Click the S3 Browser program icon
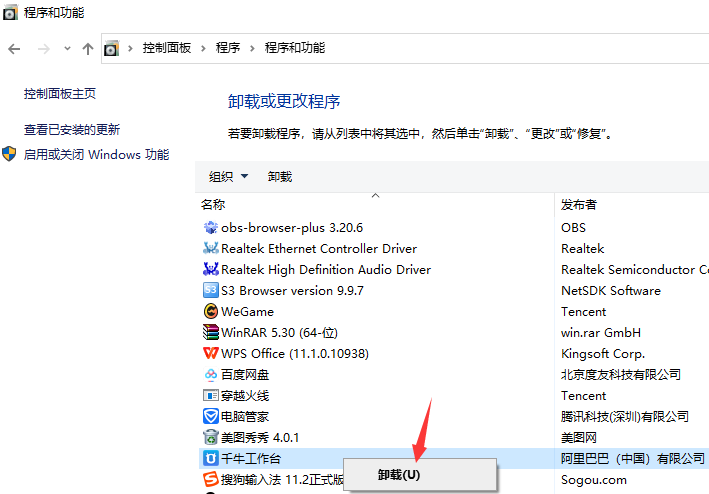The width and height of the screenshot is (709, 494). point(211,290)
